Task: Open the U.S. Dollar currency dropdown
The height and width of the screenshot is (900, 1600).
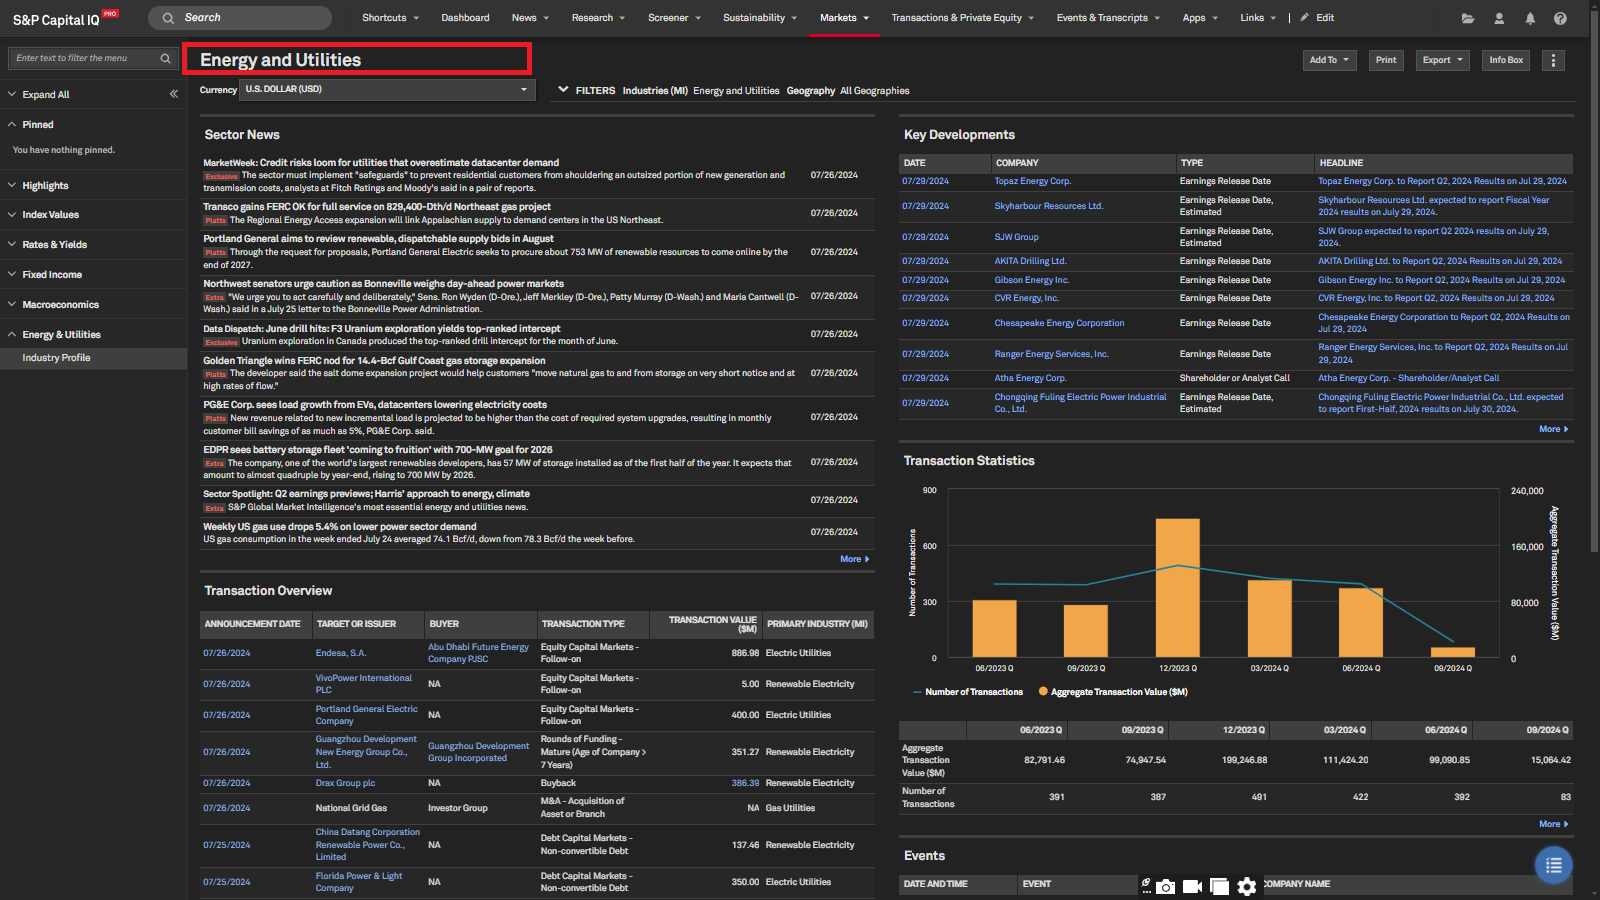Action: tap(387, 90)
